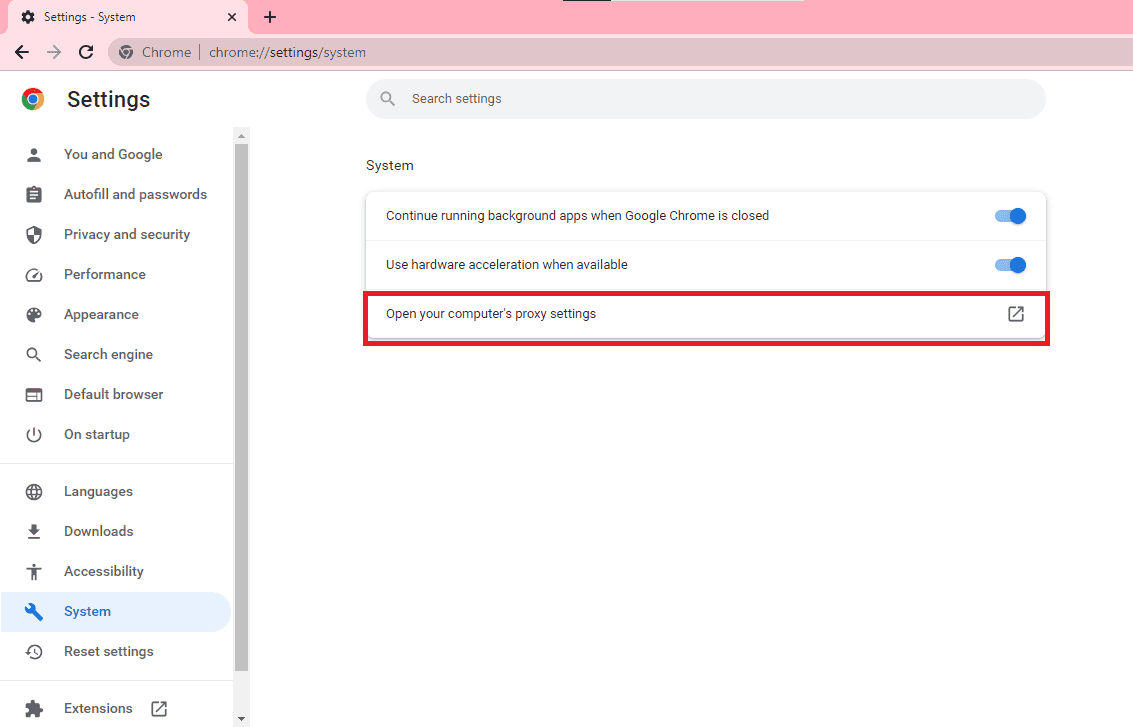
Task: Click the Privacy and security shield icon
Action: point(35,234)
